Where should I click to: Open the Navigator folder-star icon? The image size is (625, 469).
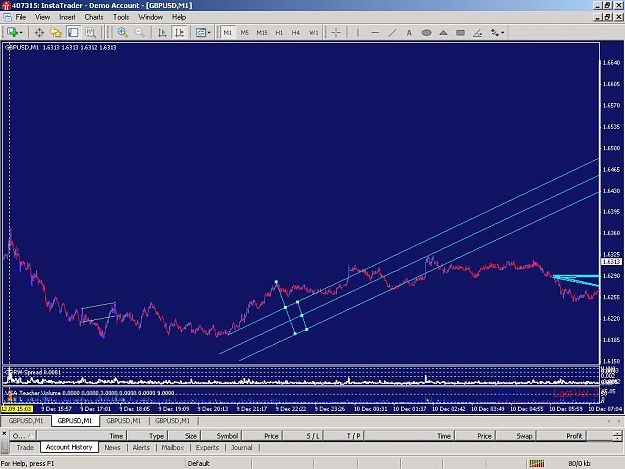pyautogui.click(x=56, y=33)
